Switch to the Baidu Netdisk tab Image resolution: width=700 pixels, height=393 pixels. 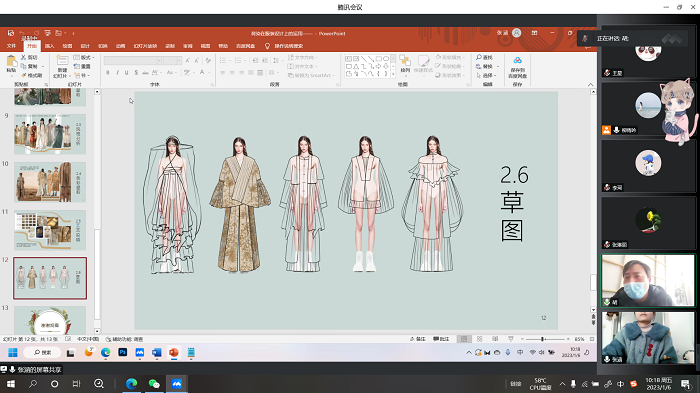(246, 46)
